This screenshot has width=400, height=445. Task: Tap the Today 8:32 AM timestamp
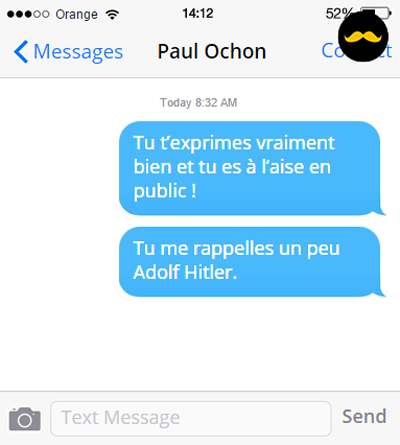pyautogui.click(x=198, y=103)
